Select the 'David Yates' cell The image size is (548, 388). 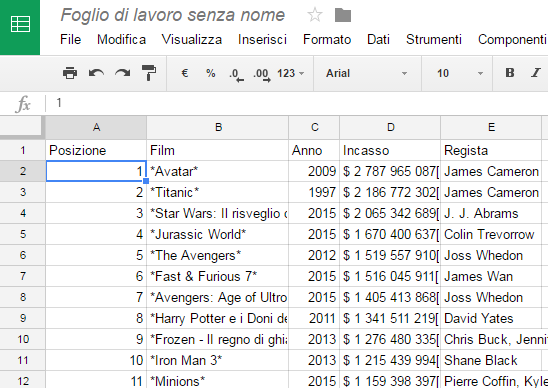point(491,318)
